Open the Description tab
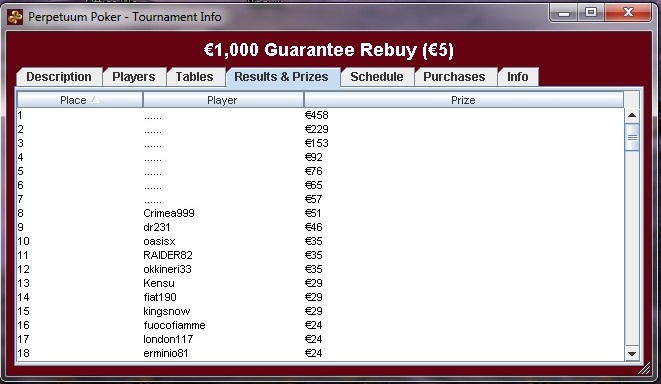The height and width of the screenshot is (384, 661). click(59, 77)
